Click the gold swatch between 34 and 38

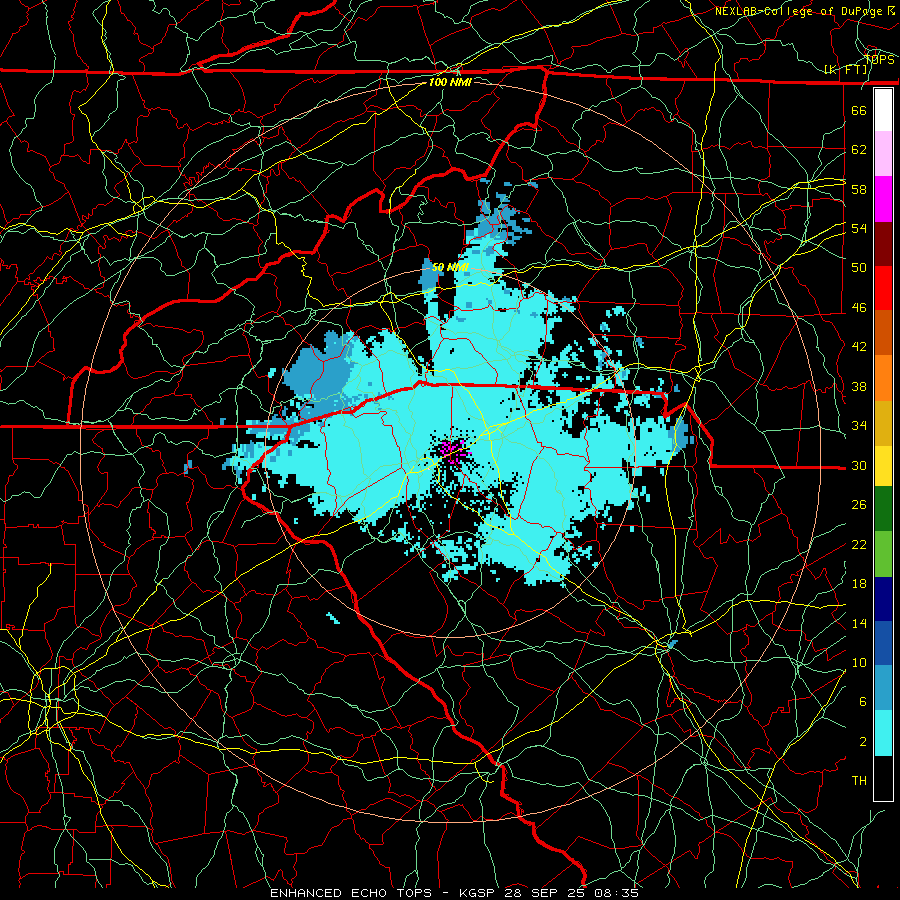(883, 423)
